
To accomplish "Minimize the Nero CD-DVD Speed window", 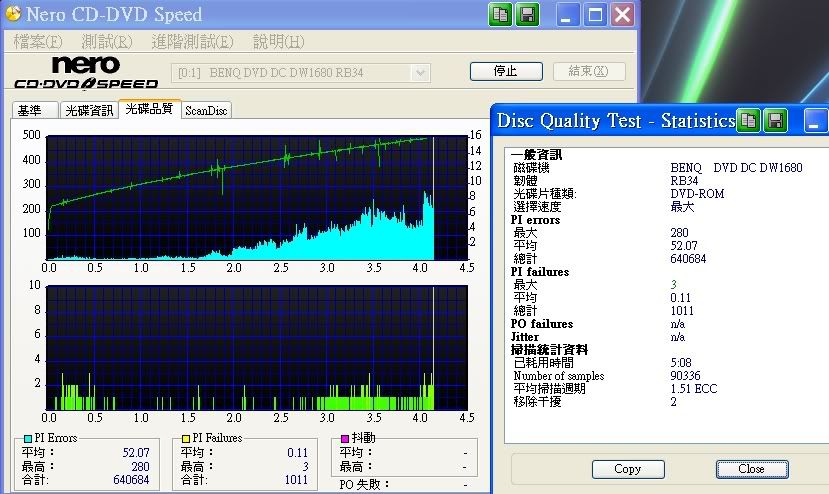I will pos(566,15).
